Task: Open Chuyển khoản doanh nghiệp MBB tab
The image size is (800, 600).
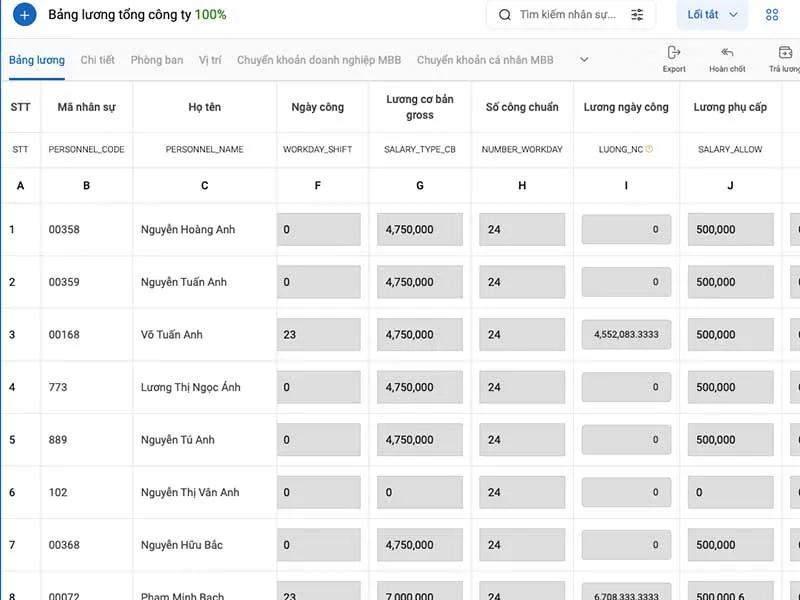Action: (319, 60)
